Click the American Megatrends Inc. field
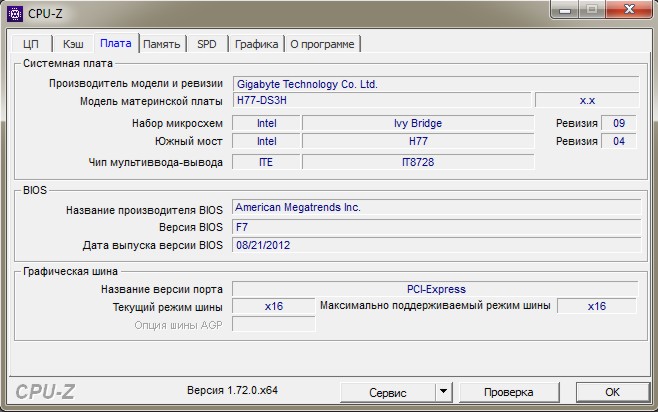Image resolution: width=658 pixels, height=412 pixels. [436, 207]
